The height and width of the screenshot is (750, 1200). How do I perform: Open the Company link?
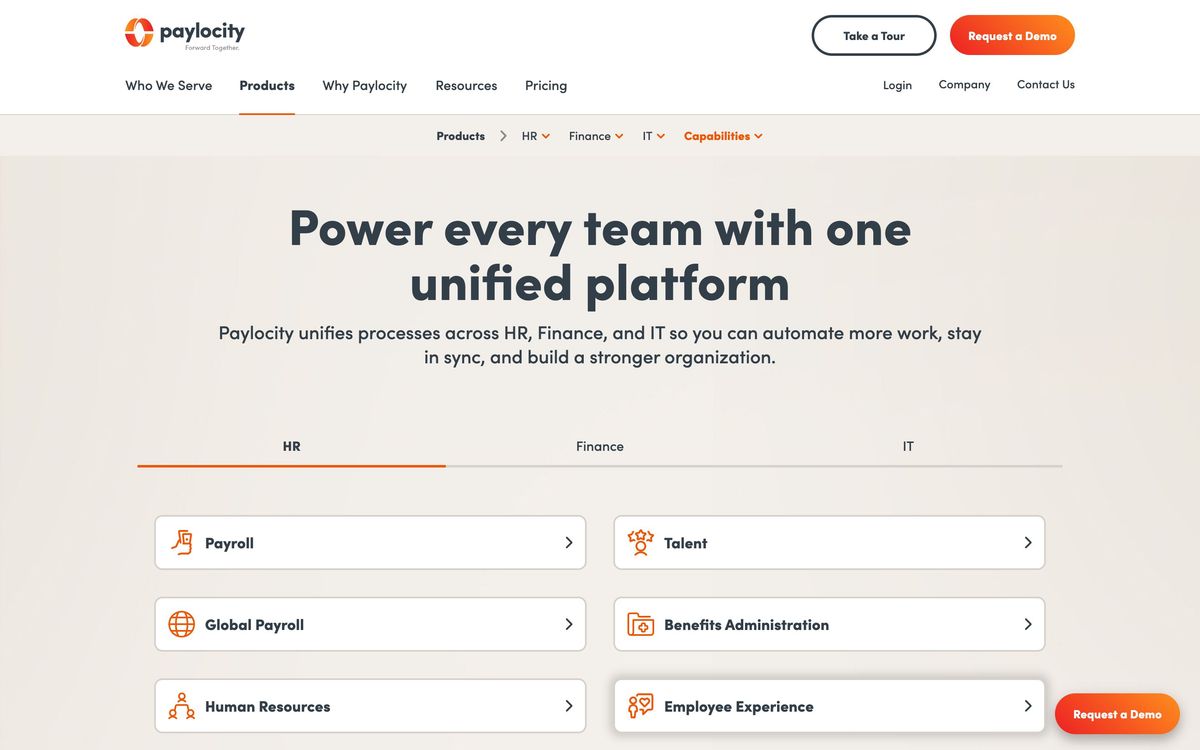coord(964,85)
